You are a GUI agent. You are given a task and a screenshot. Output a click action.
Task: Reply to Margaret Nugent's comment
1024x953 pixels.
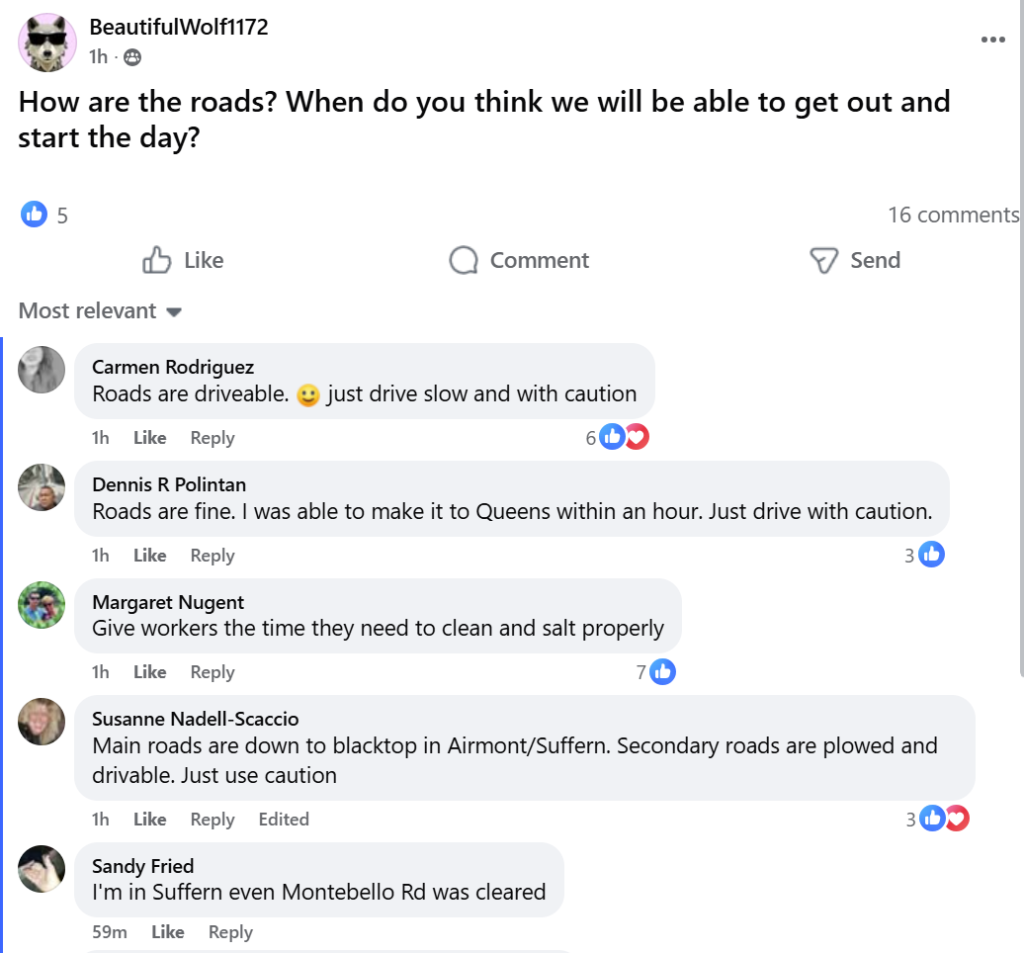click(x=212, y=672)
